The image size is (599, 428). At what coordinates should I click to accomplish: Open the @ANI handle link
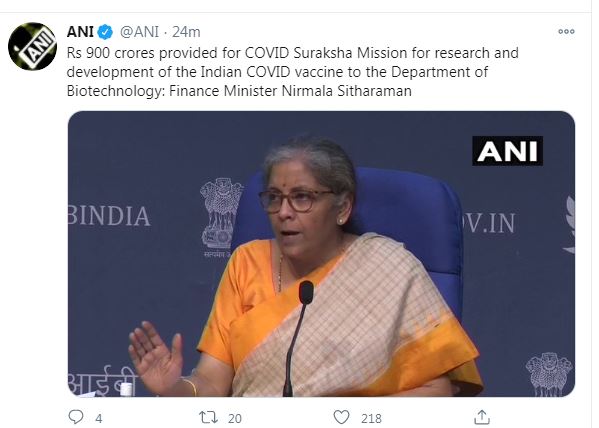(139, 32)
